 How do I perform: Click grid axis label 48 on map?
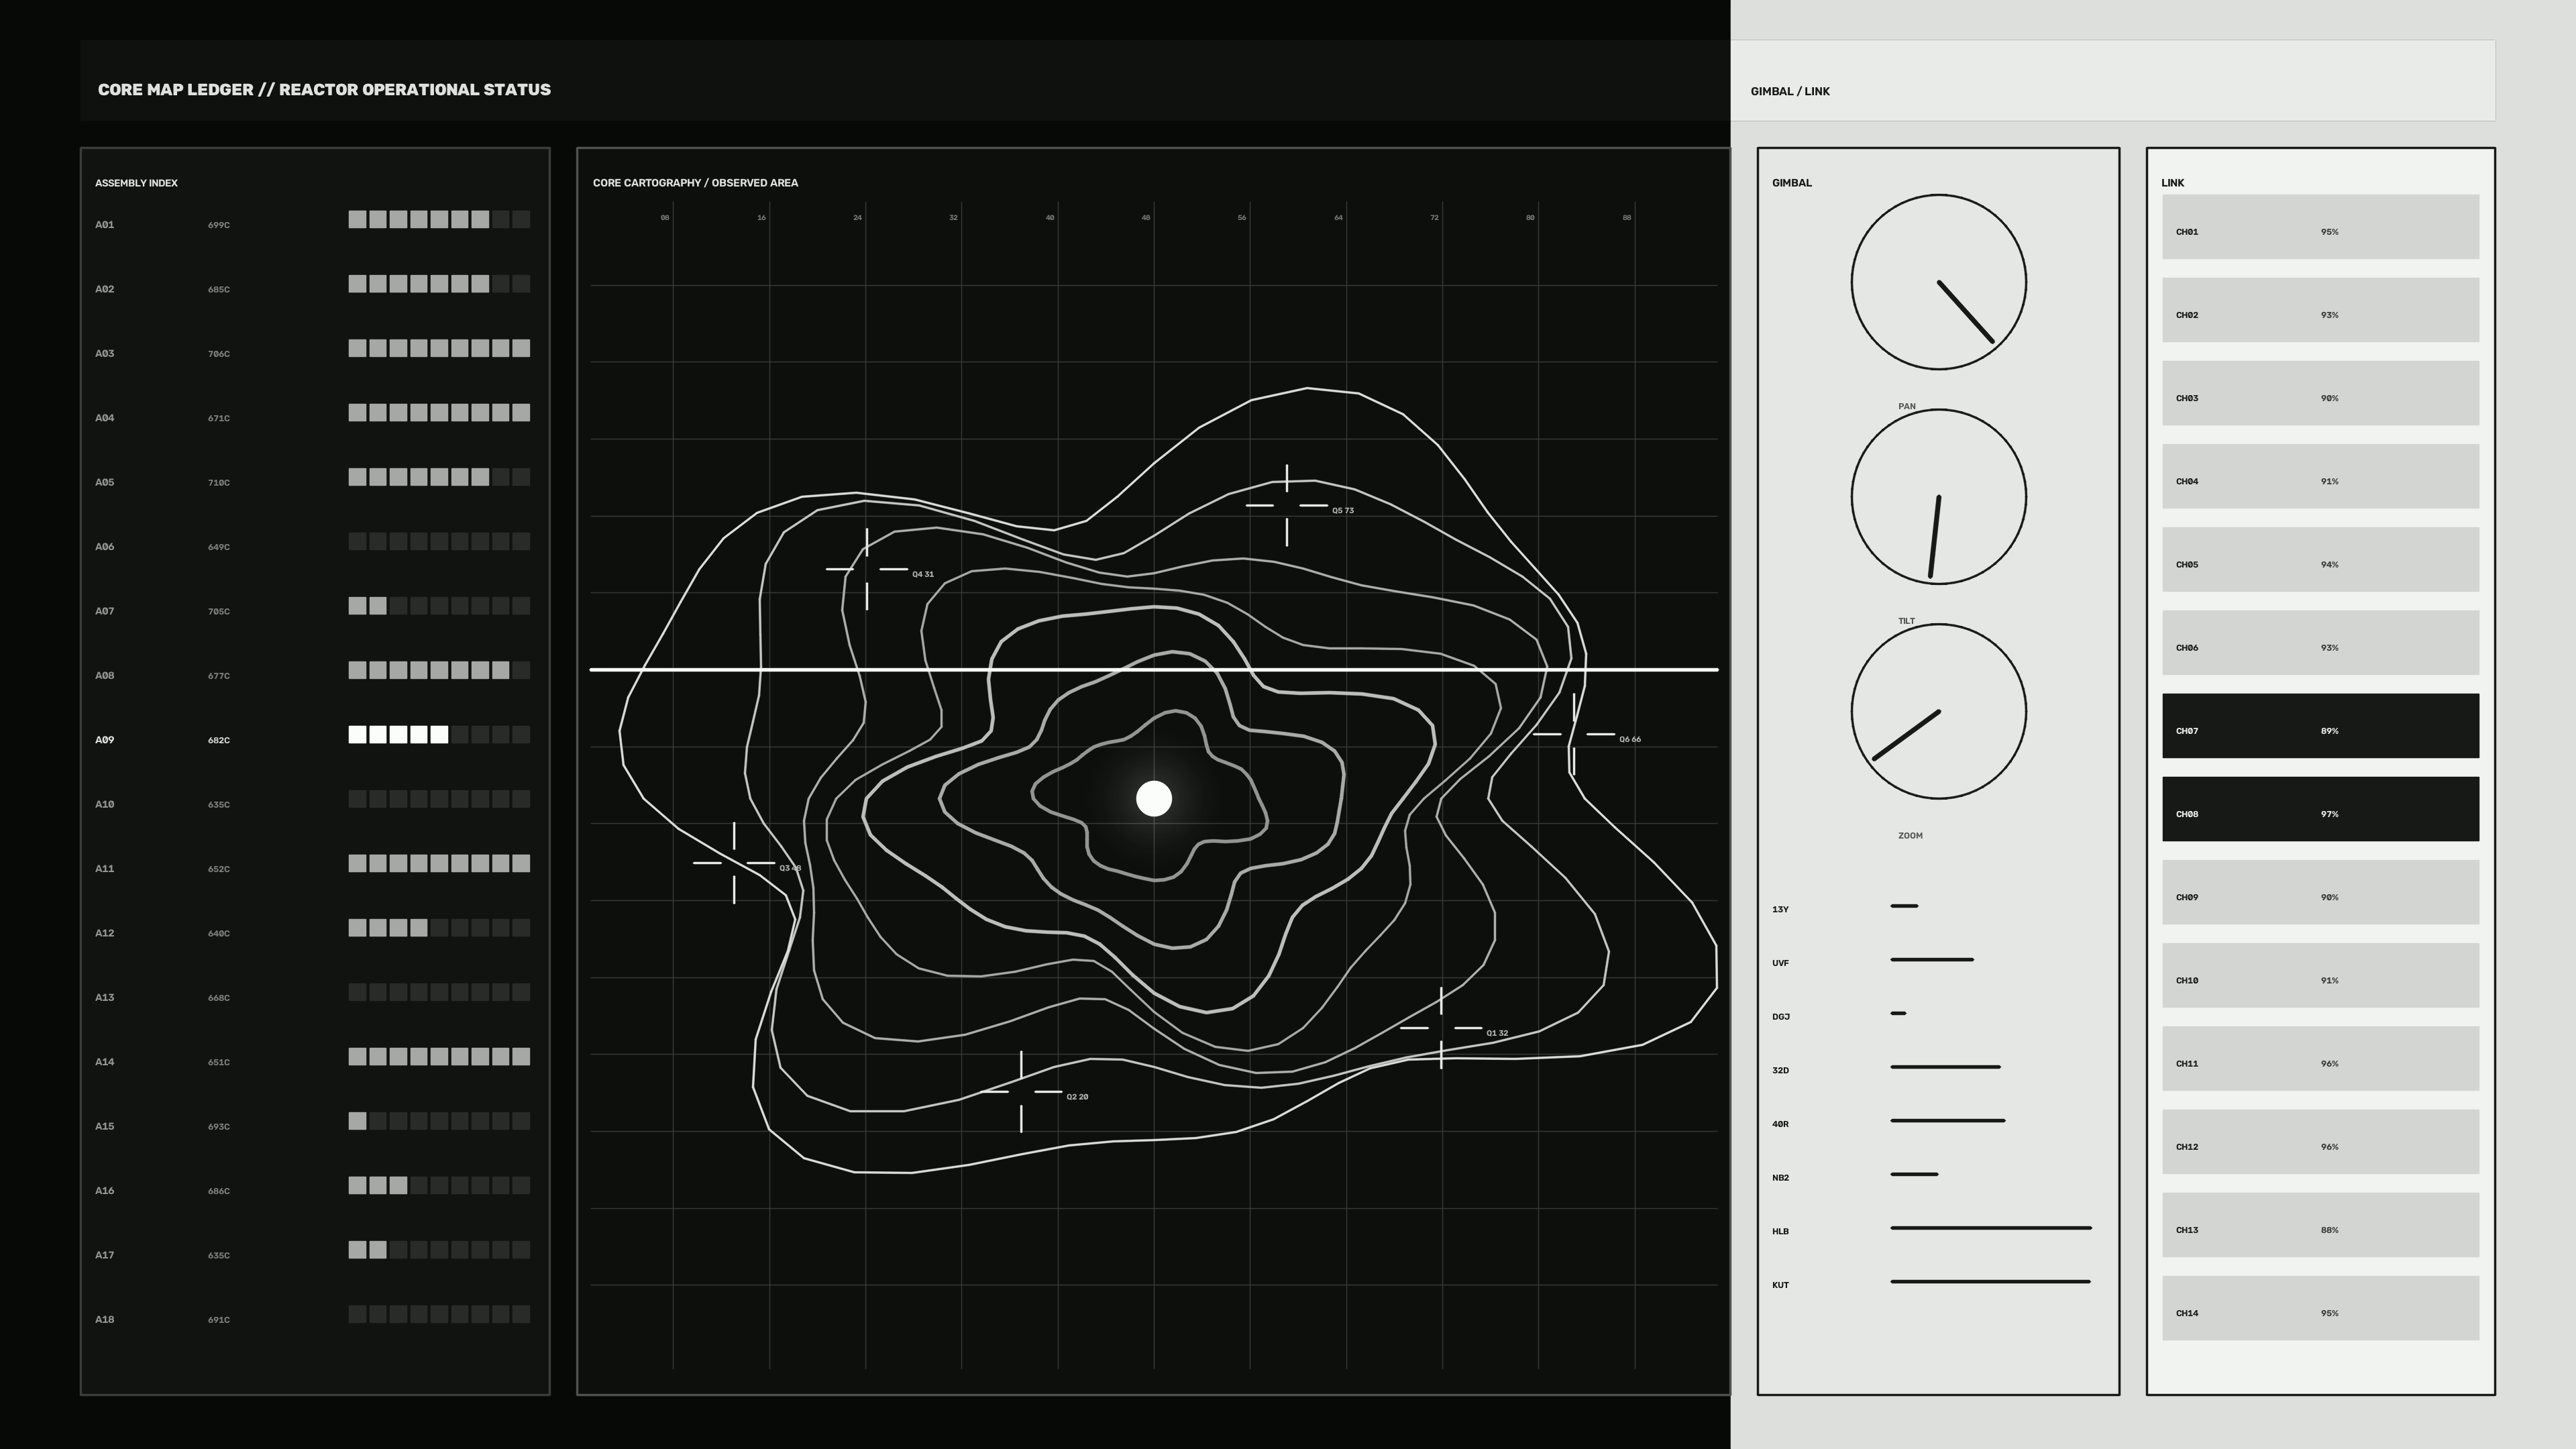(x=1146, y=217)
